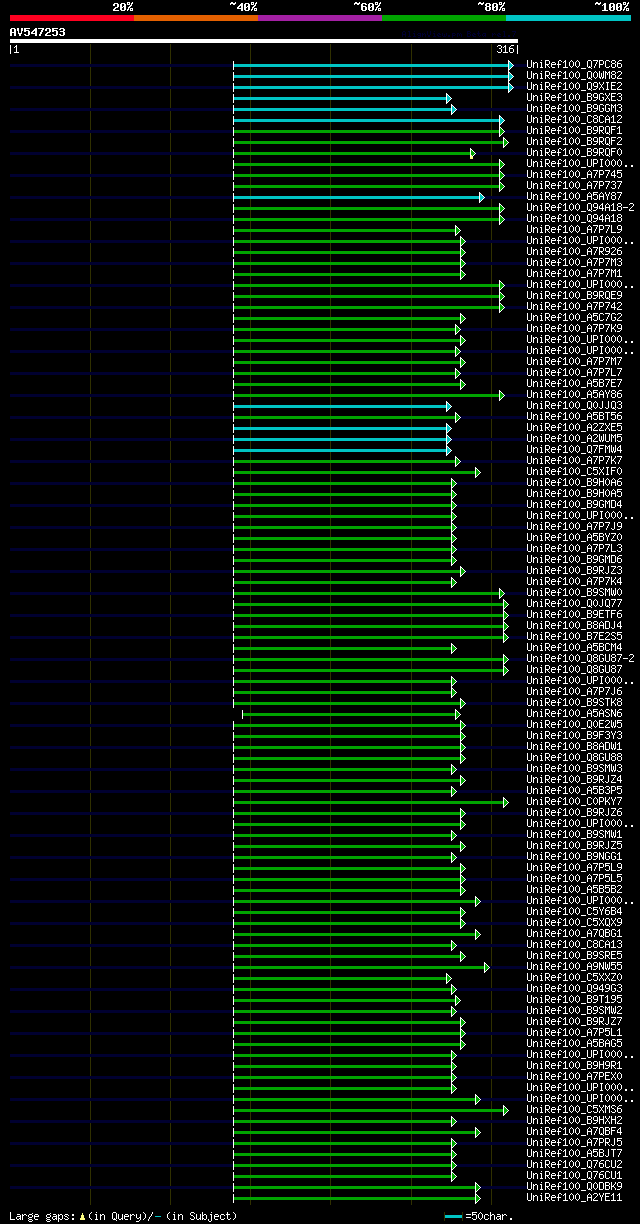The height and width of the screenshot is (1224, 640).
Task: Select the UniRef100_B9RQF1 label
Action: (574, 130)
